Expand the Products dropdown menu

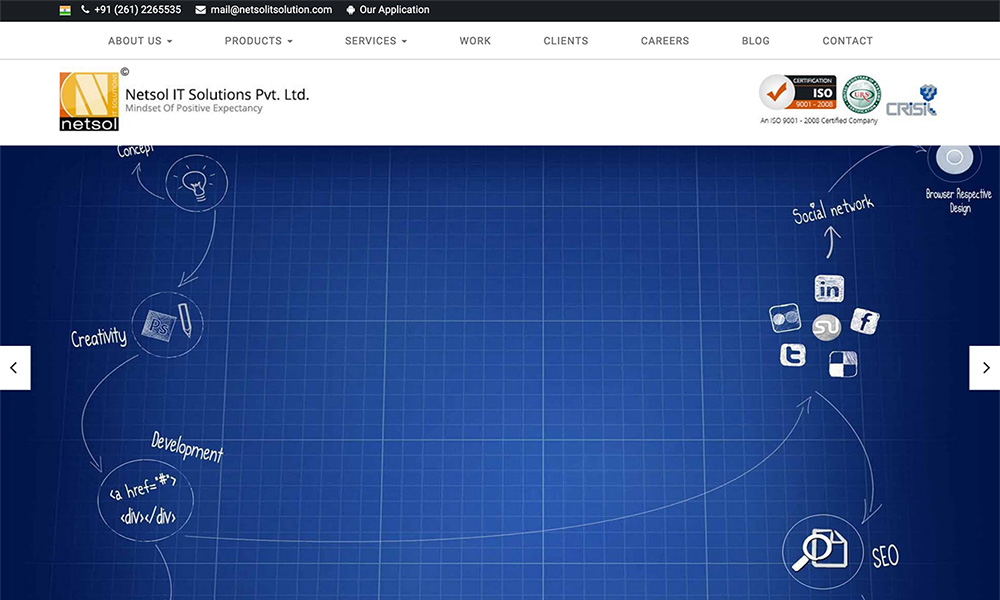coord(258,41)
